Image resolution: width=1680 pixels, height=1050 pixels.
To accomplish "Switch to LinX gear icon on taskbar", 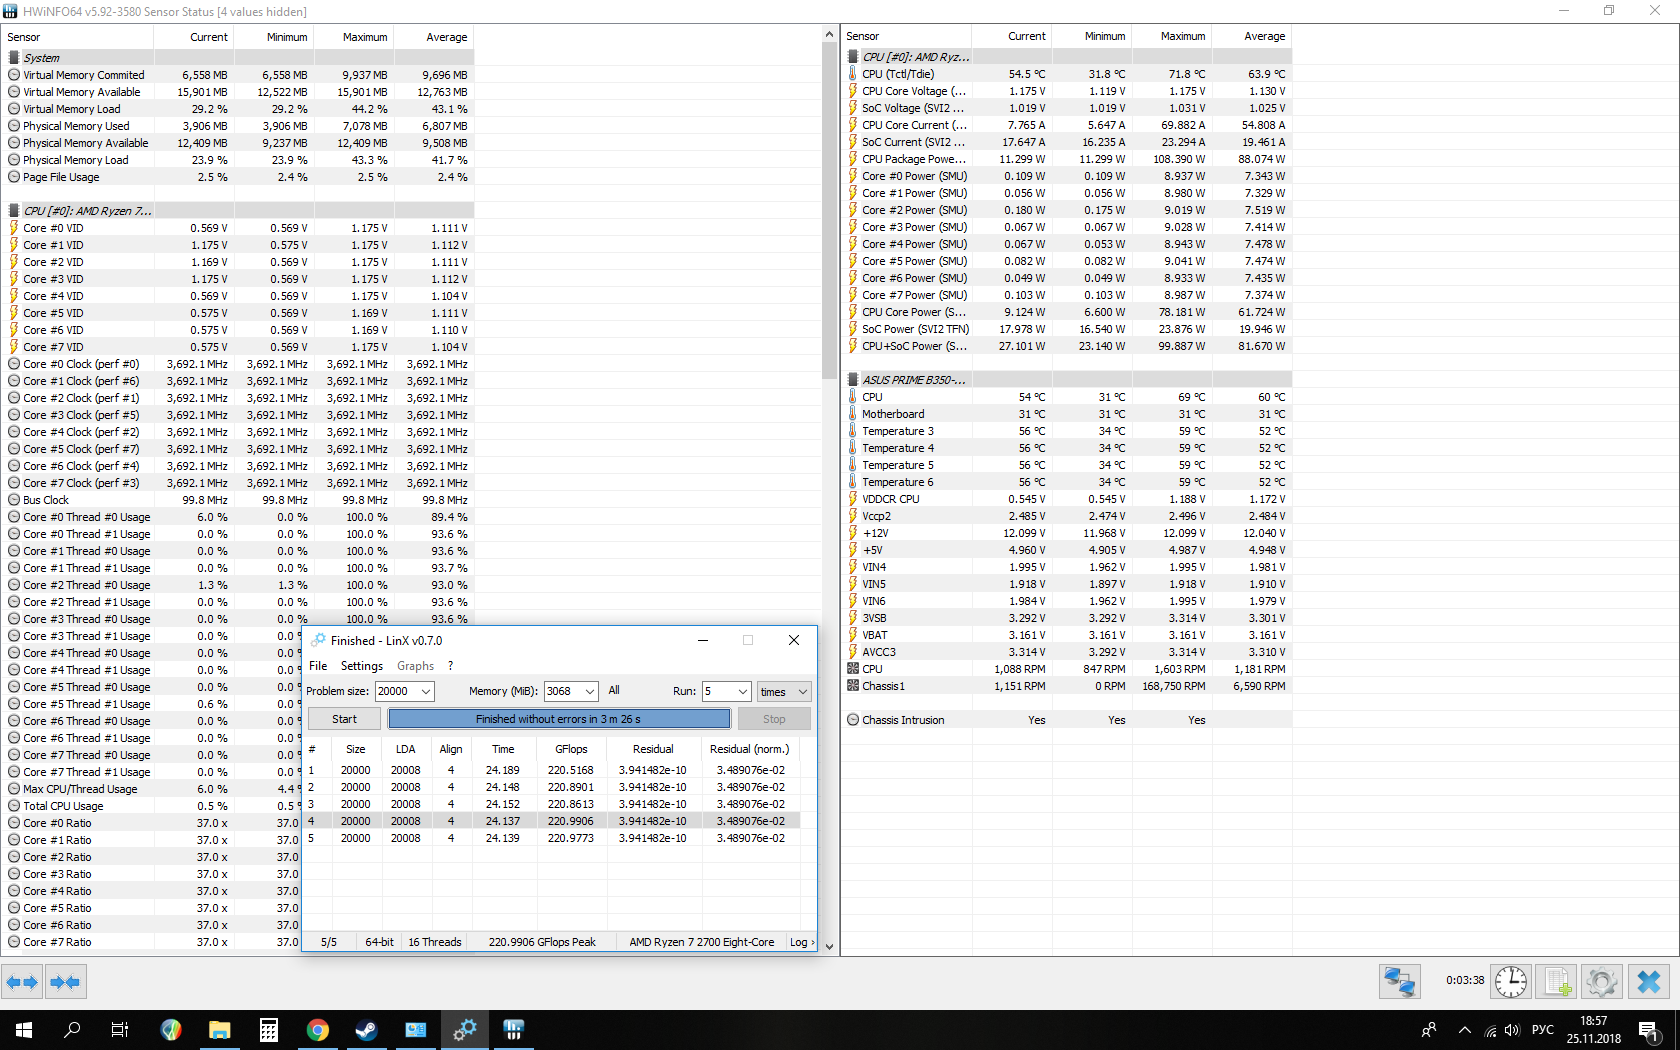I will click(x=465, y=1030).
